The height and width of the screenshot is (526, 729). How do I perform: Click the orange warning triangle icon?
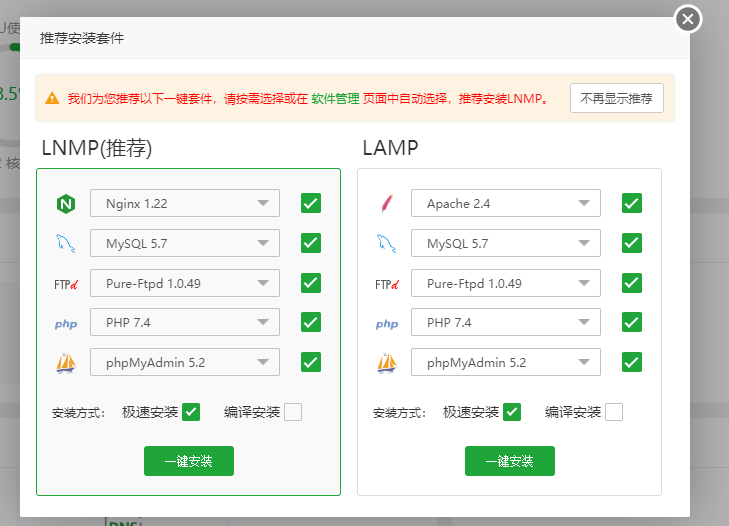point(52,98)
